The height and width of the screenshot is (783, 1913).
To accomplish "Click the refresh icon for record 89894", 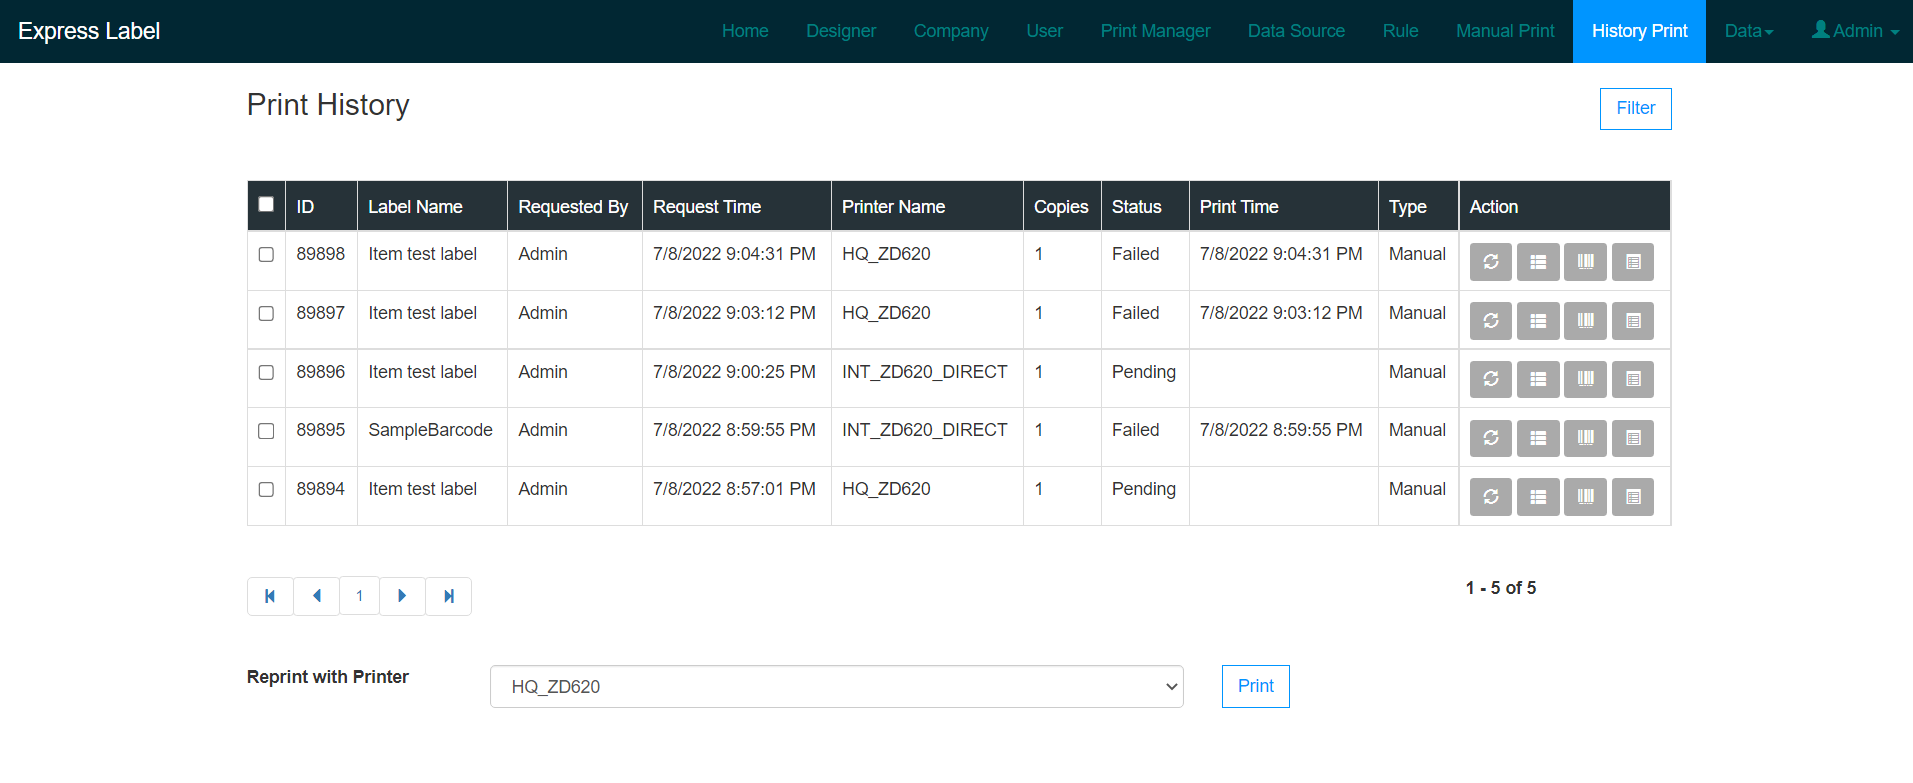I will (1490, 497).
